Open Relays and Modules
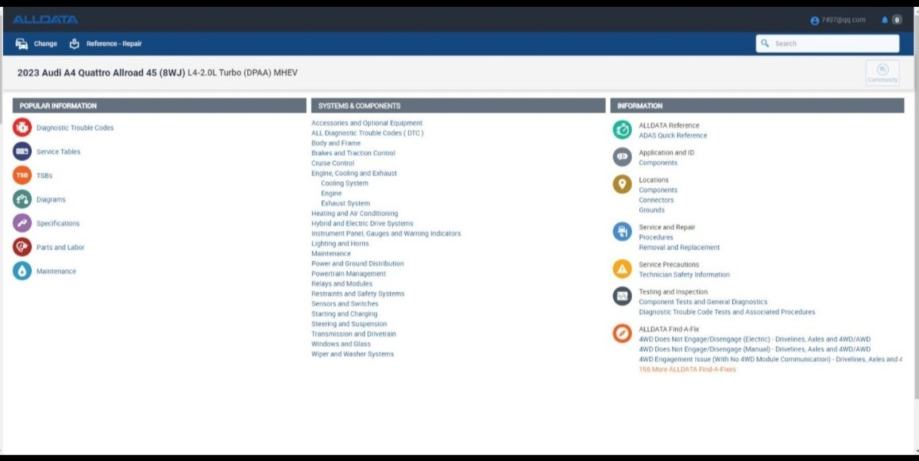 click(x=342, y=284)
